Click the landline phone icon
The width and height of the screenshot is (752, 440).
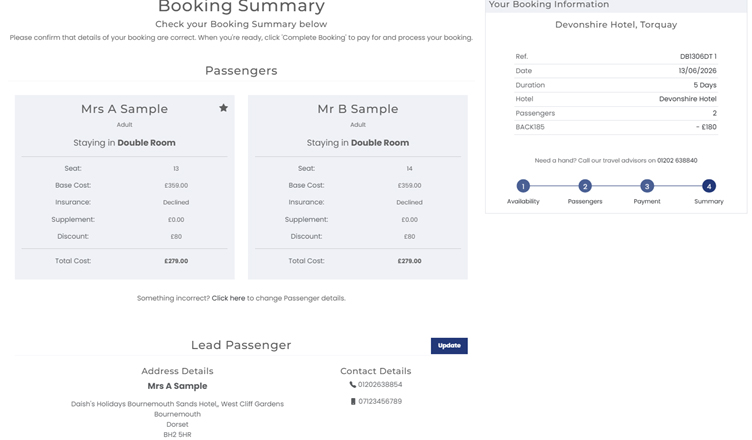[x=352, y=384]
